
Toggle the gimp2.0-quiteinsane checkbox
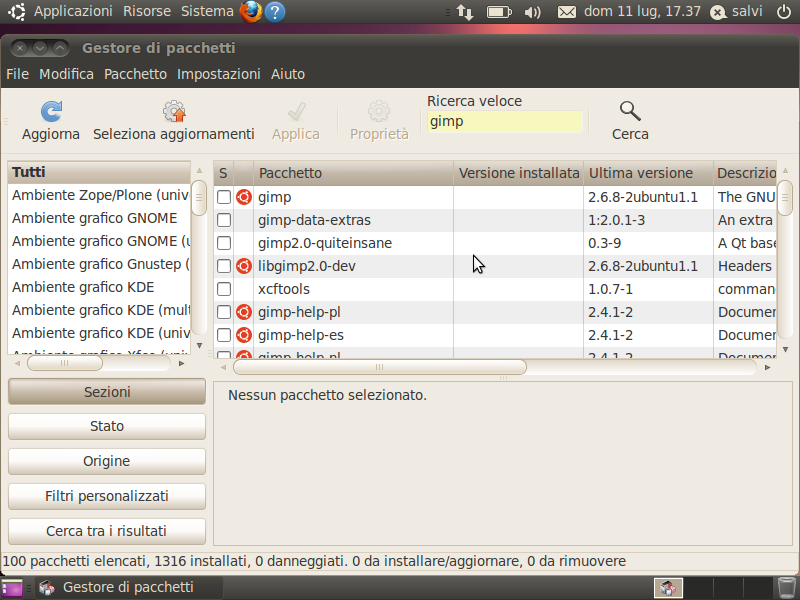pyautogui.click(x=224, y=243)
